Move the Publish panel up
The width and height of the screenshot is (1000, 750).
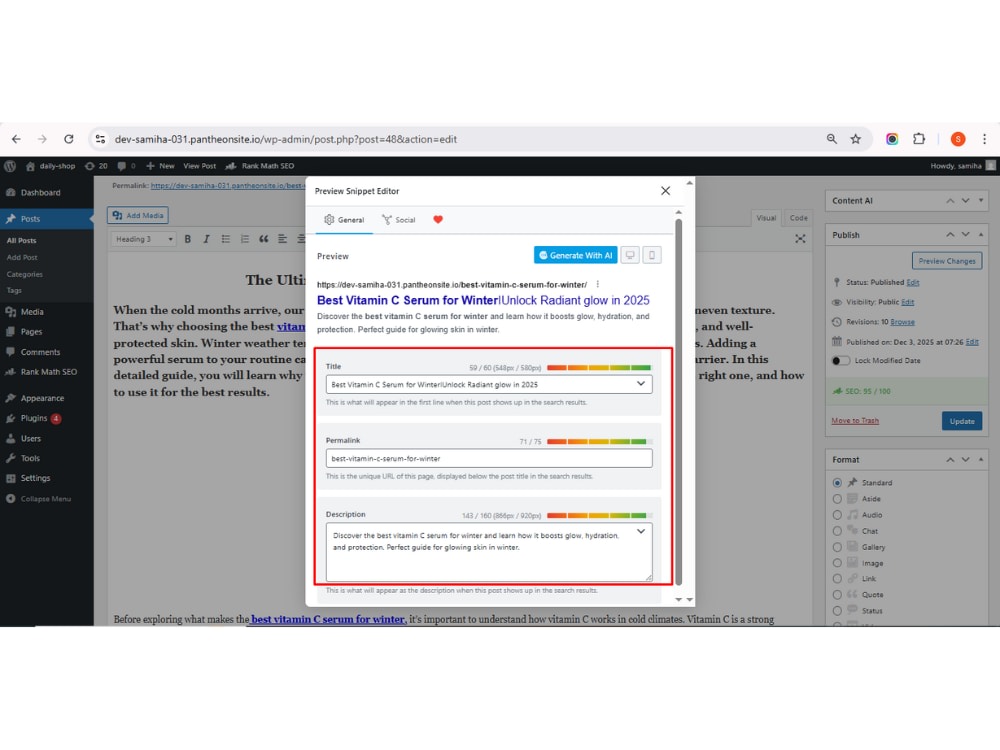pyautogui.click(x=950, y=235)
